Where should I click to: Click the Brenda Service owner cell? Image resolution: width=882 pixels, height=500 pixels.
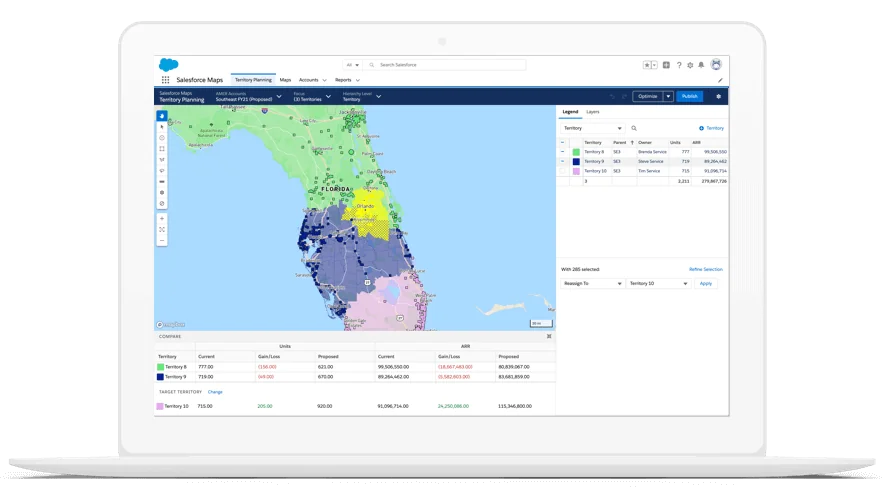click(652, 152)
